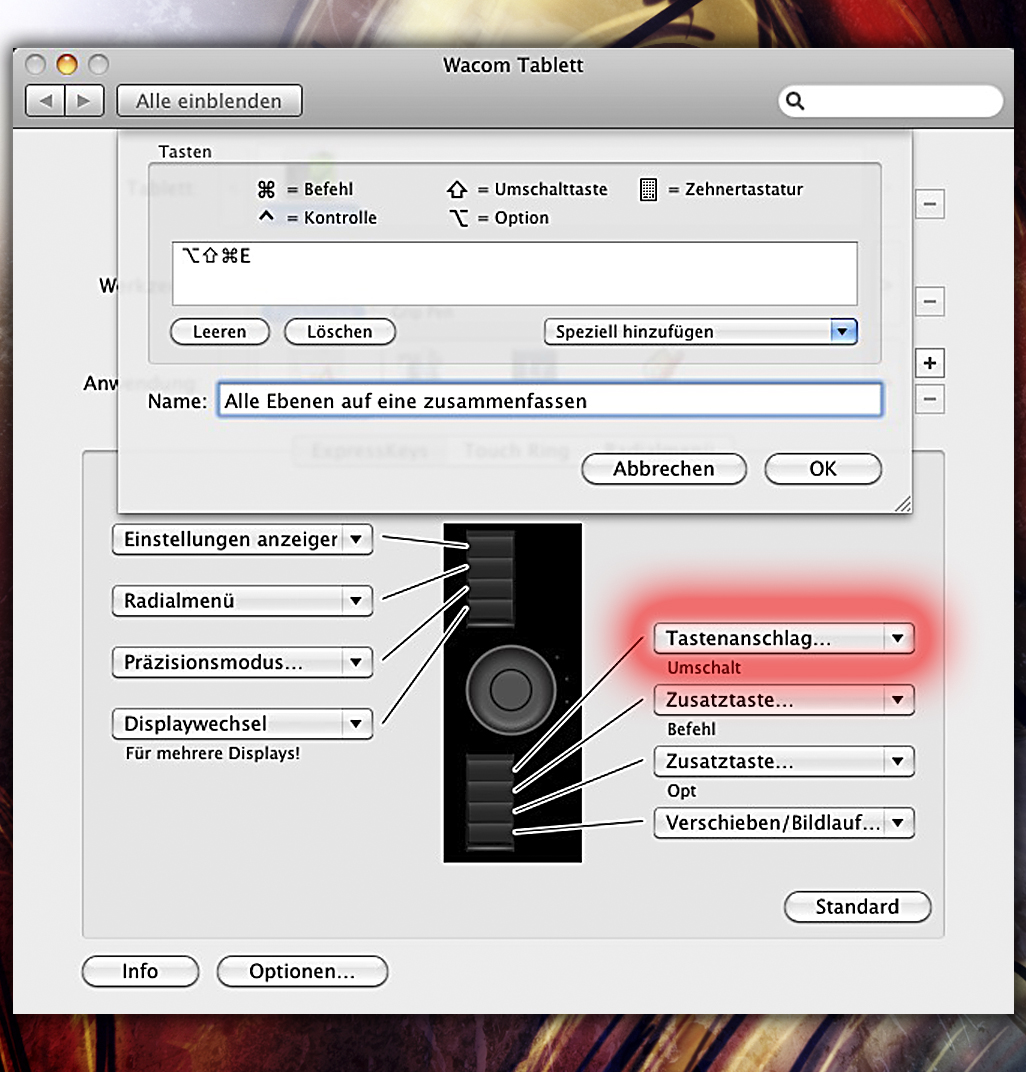Click into the Name text field
The height and width of the screenshot is (1072, 1026).
point(548,401)
